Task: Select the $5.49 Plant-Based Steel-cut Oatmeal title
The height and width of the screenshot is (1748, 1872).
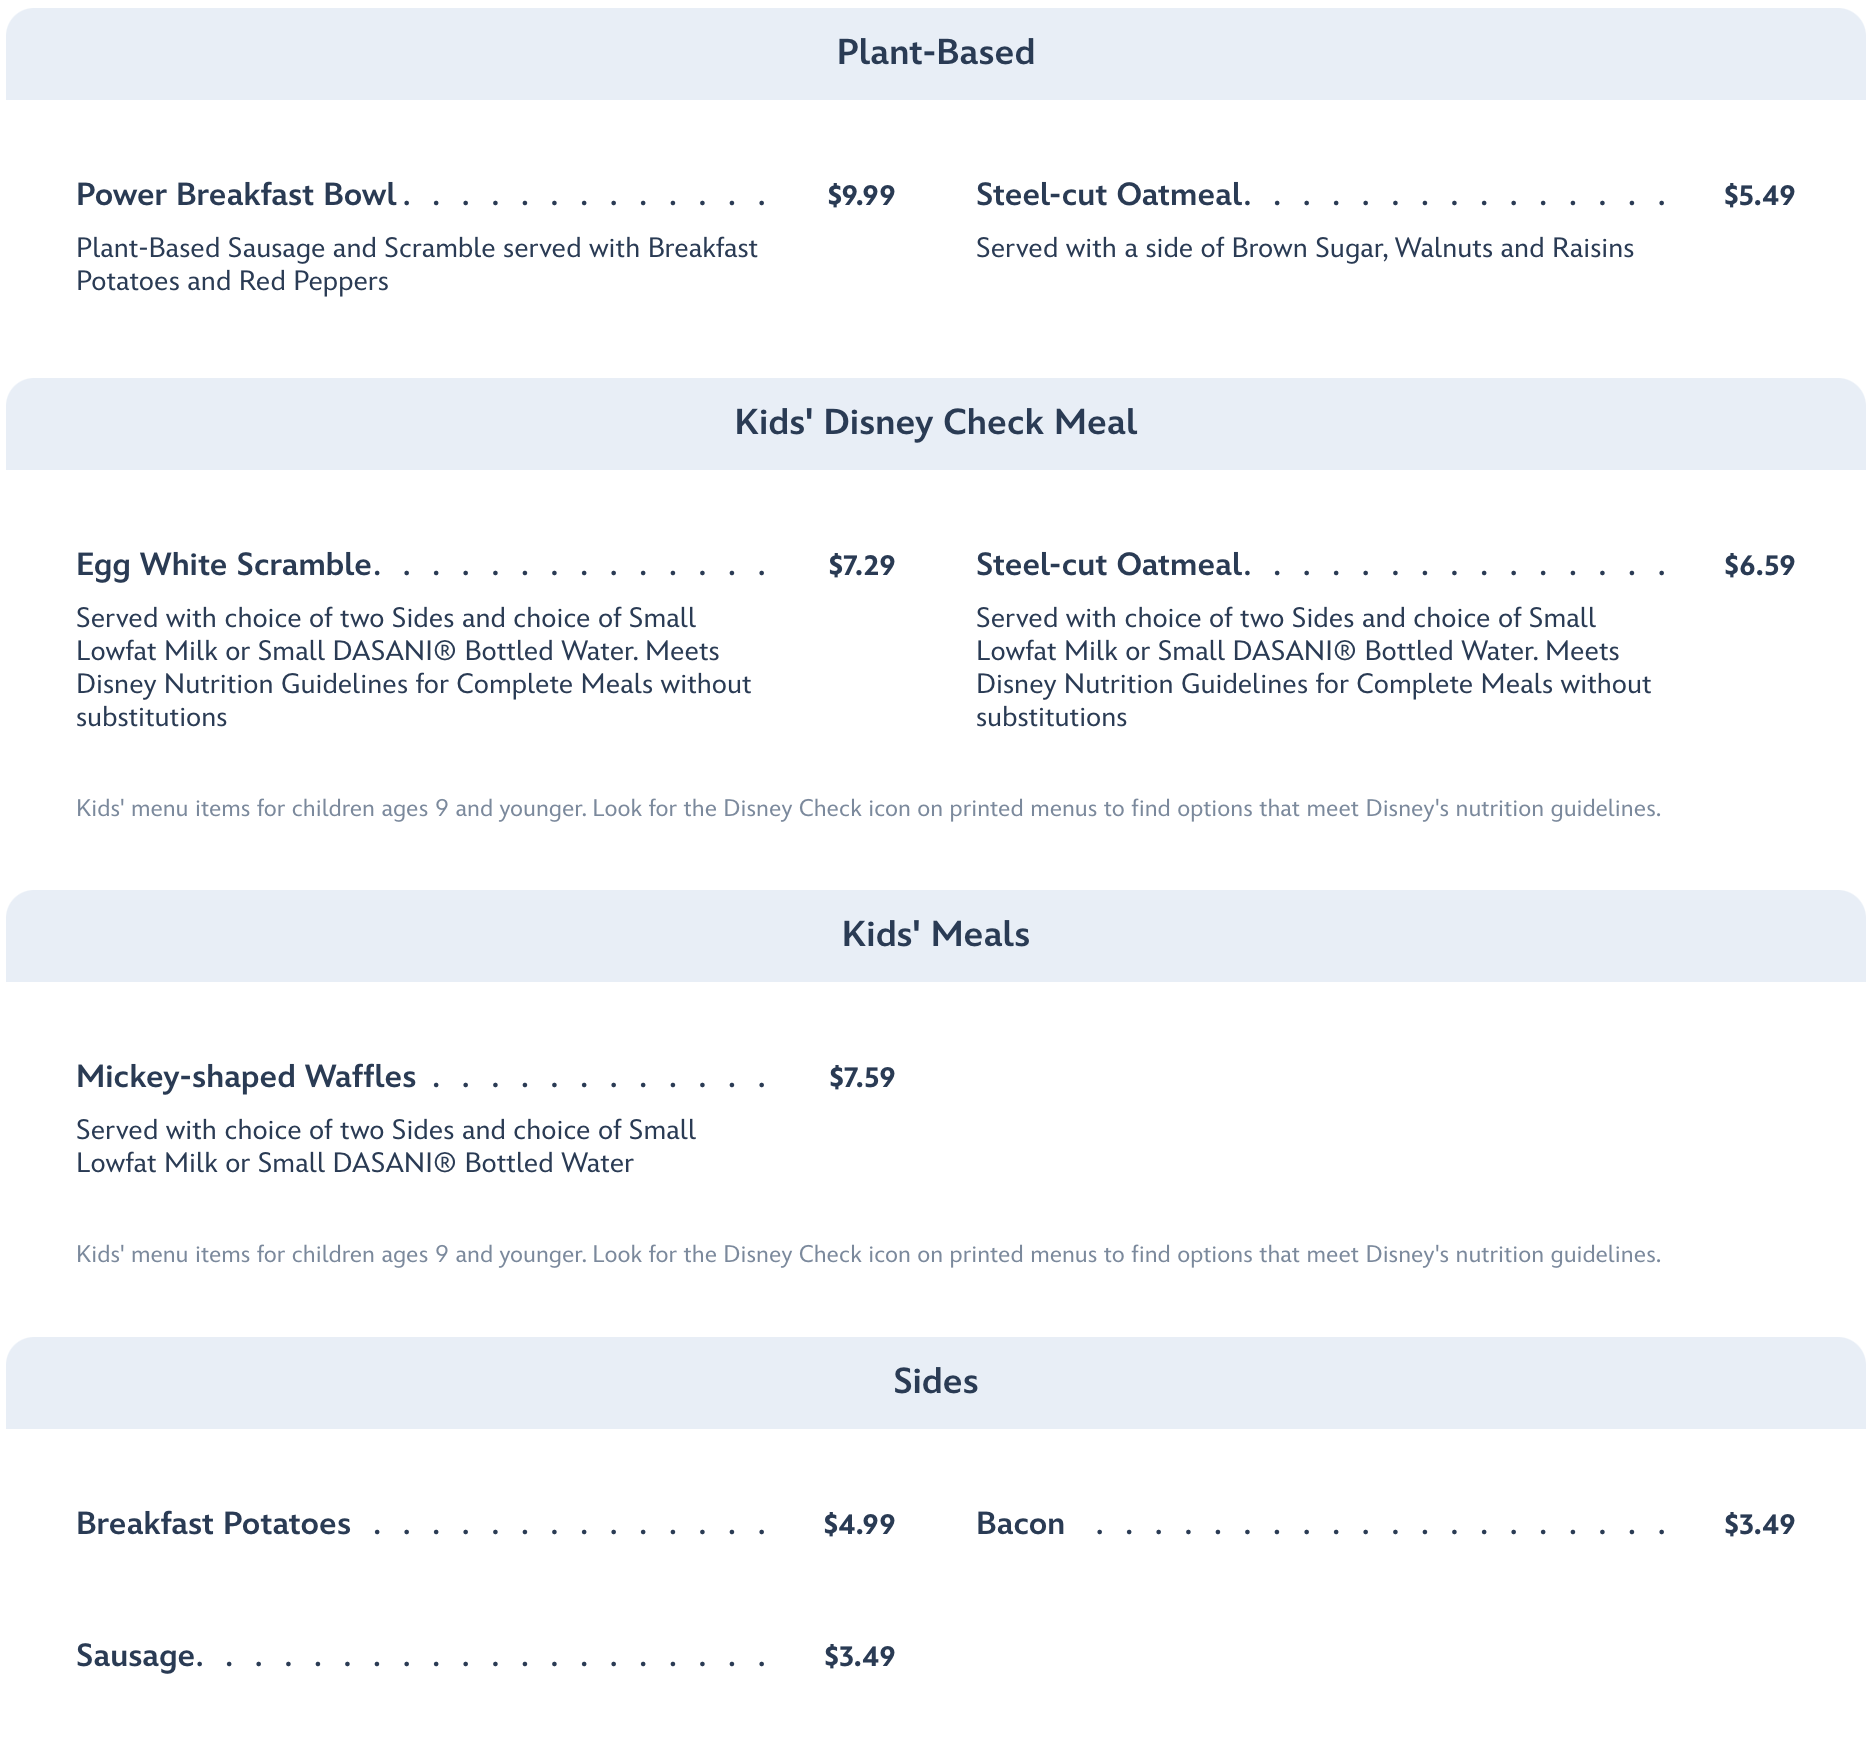Action: pos(1110,195)
